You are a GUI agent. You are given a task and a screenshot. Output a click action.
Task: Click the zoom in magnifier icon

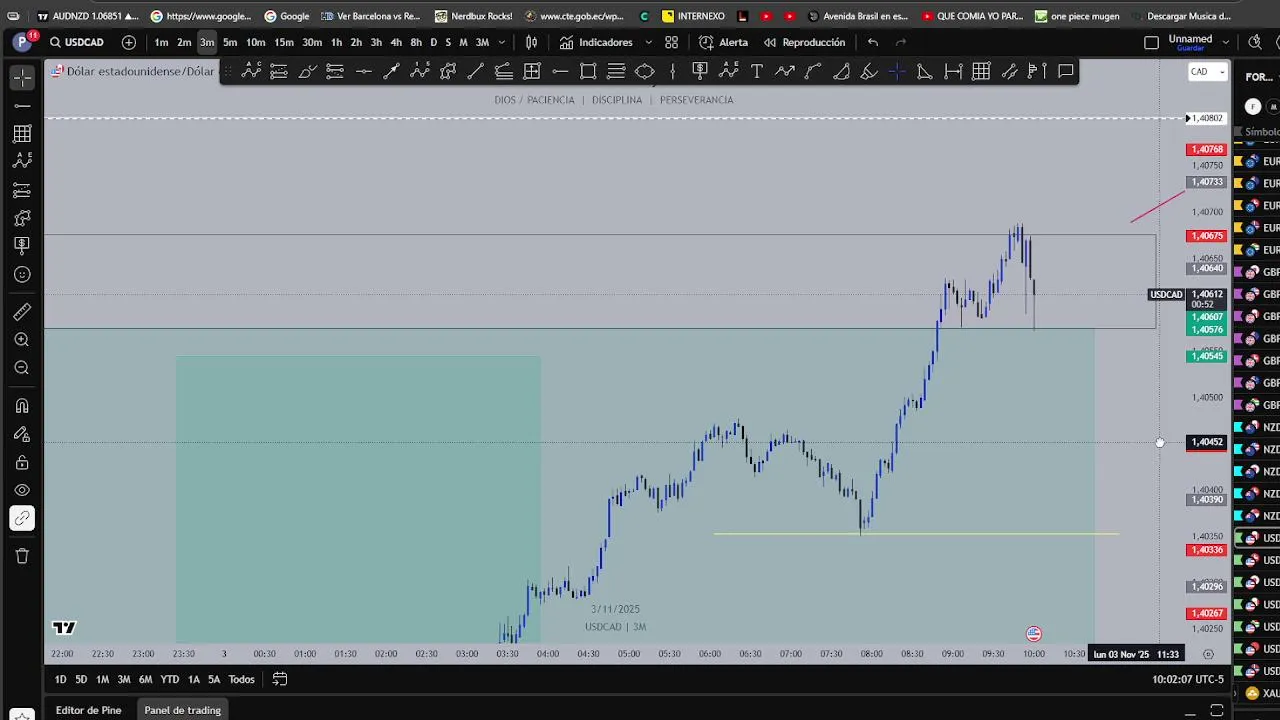click(22, 340)
